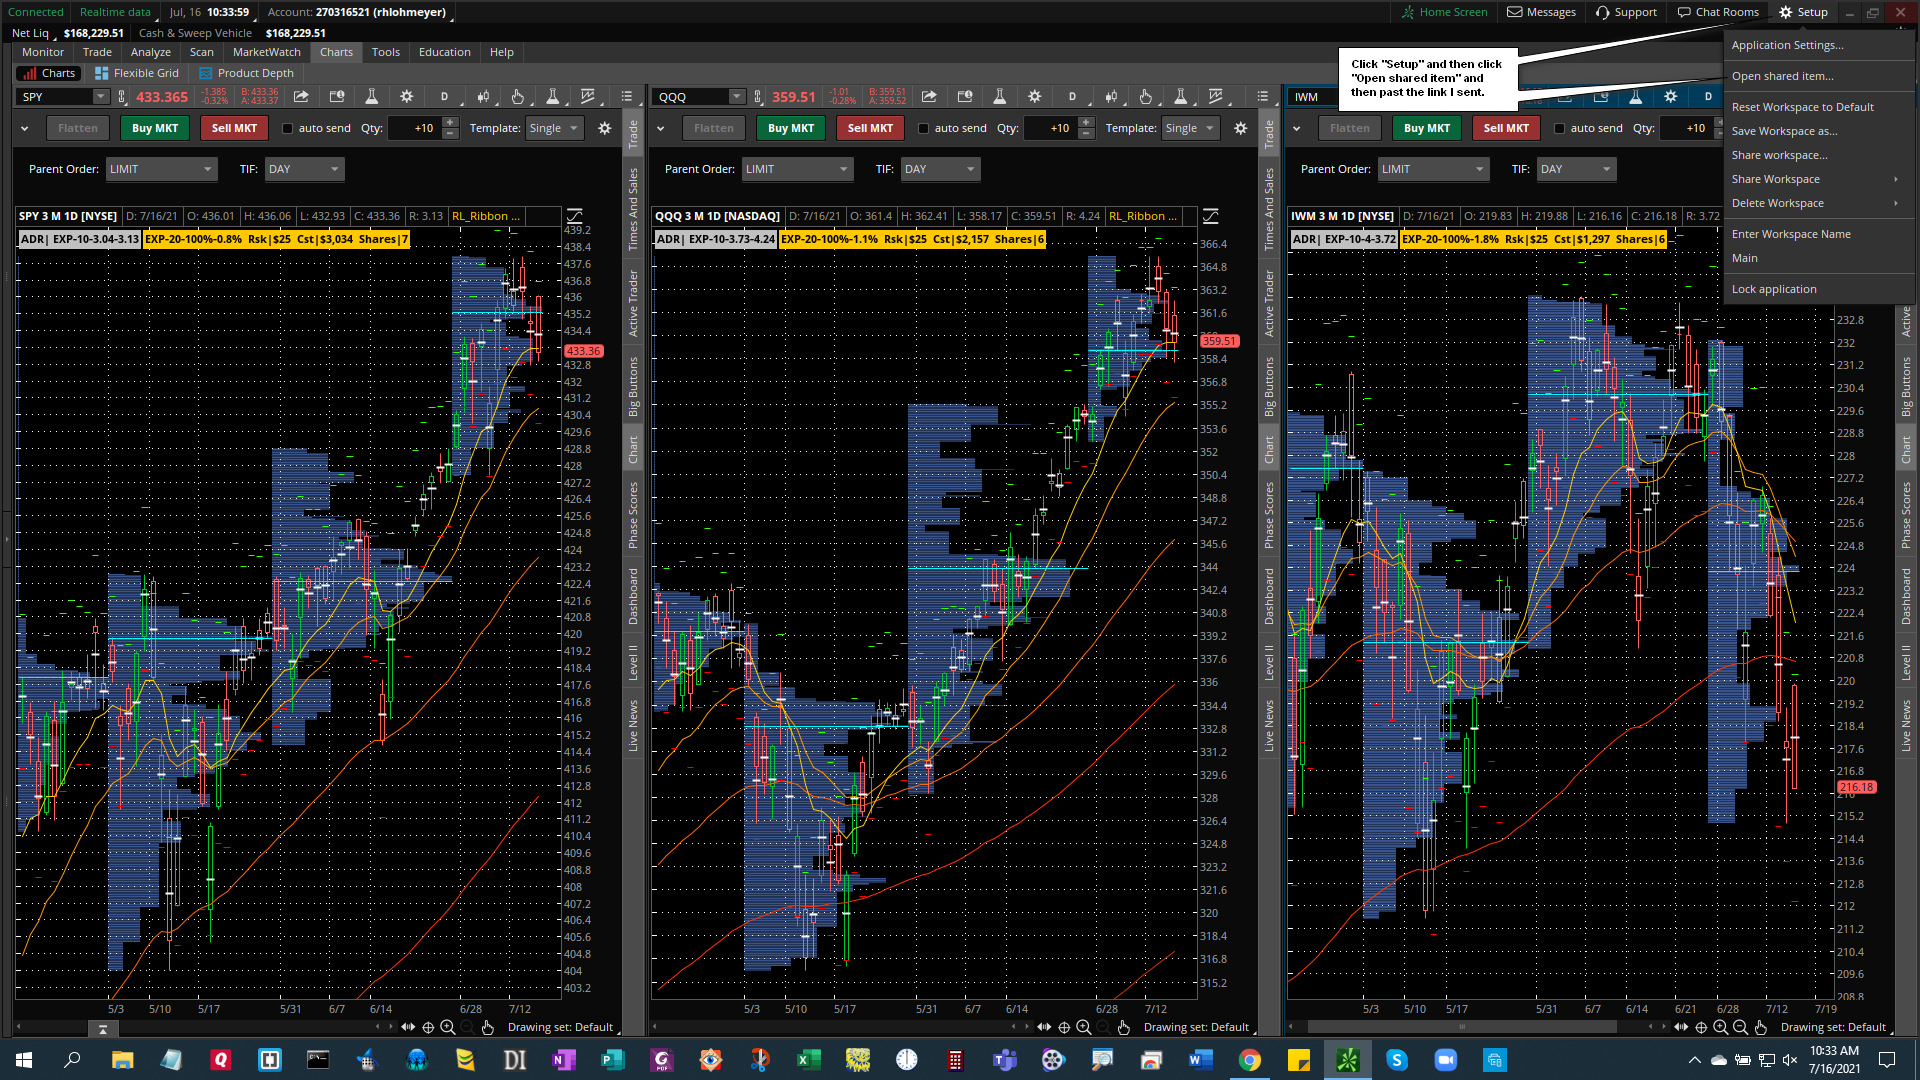The image size is (1920, 1080).
Task: Open SPY Template Single dropdown
Action: point(554,128)
